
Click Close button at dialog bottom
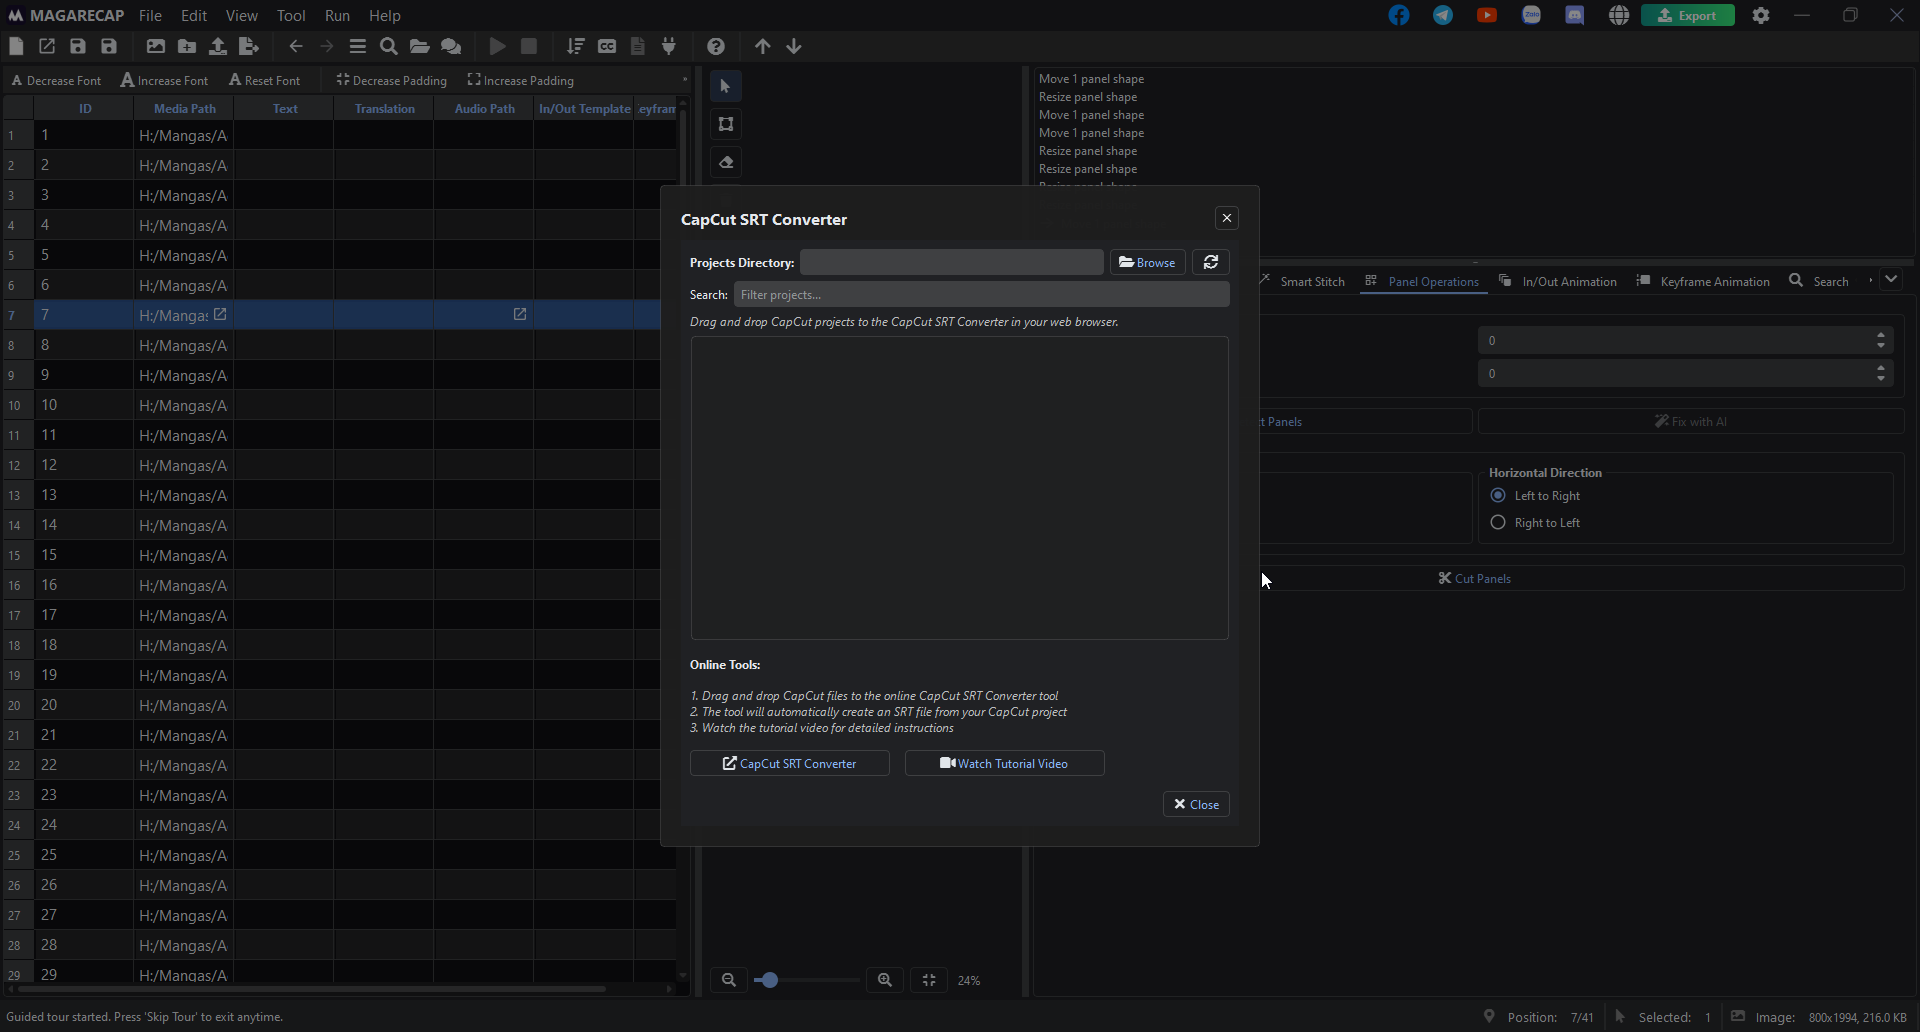tap(1196, 804)
